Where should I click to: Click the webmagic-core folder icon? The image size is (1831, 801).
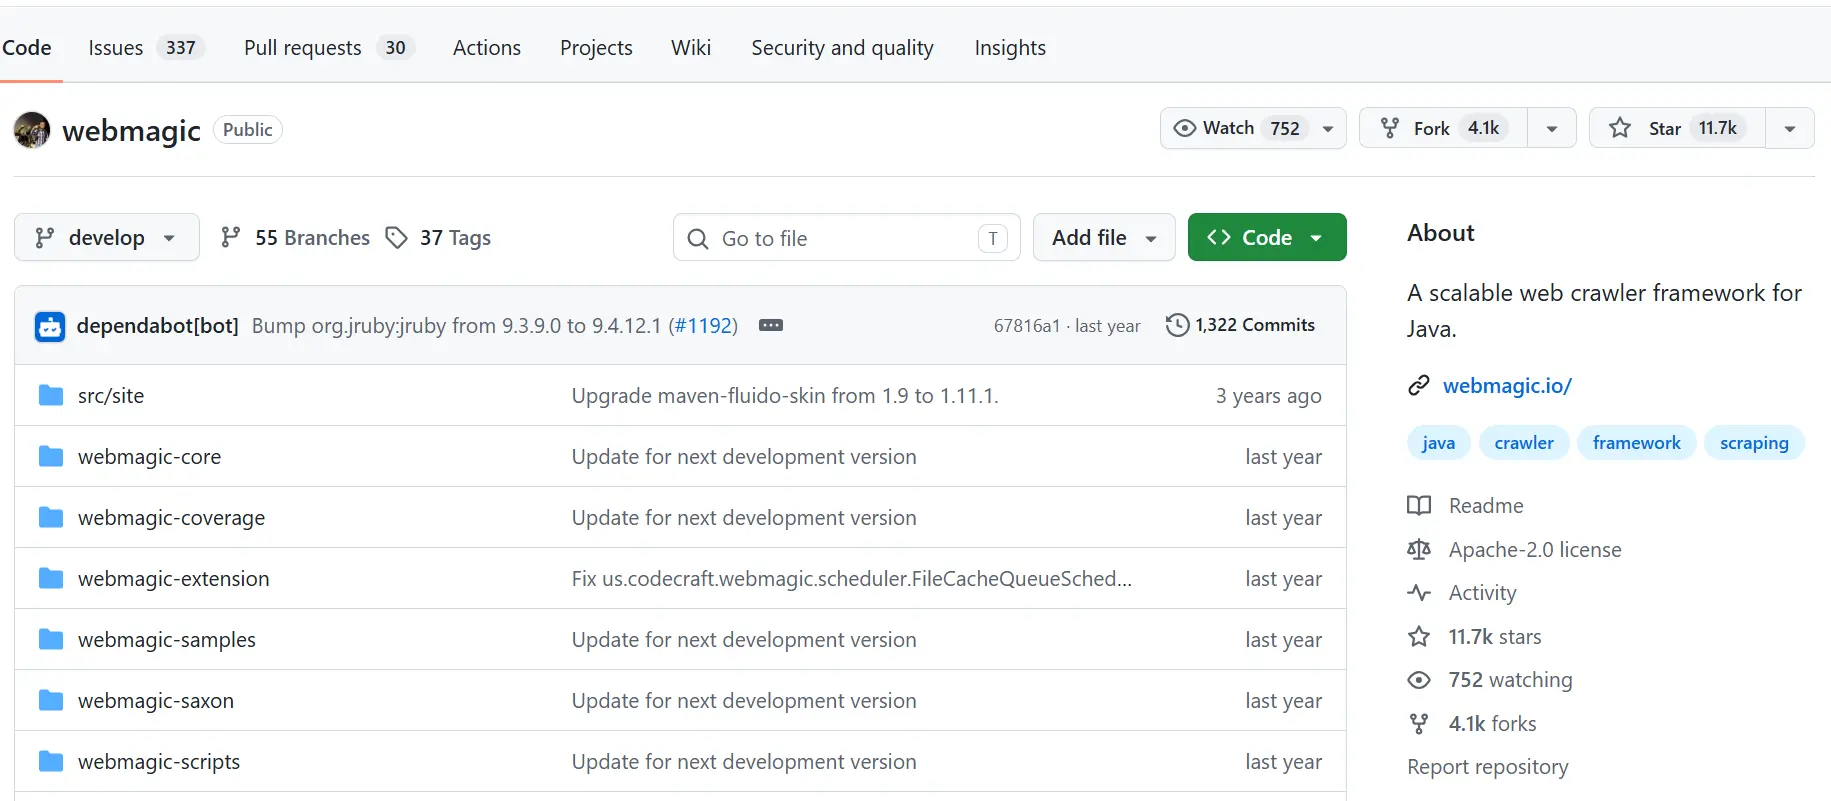[x=51, y=457]
